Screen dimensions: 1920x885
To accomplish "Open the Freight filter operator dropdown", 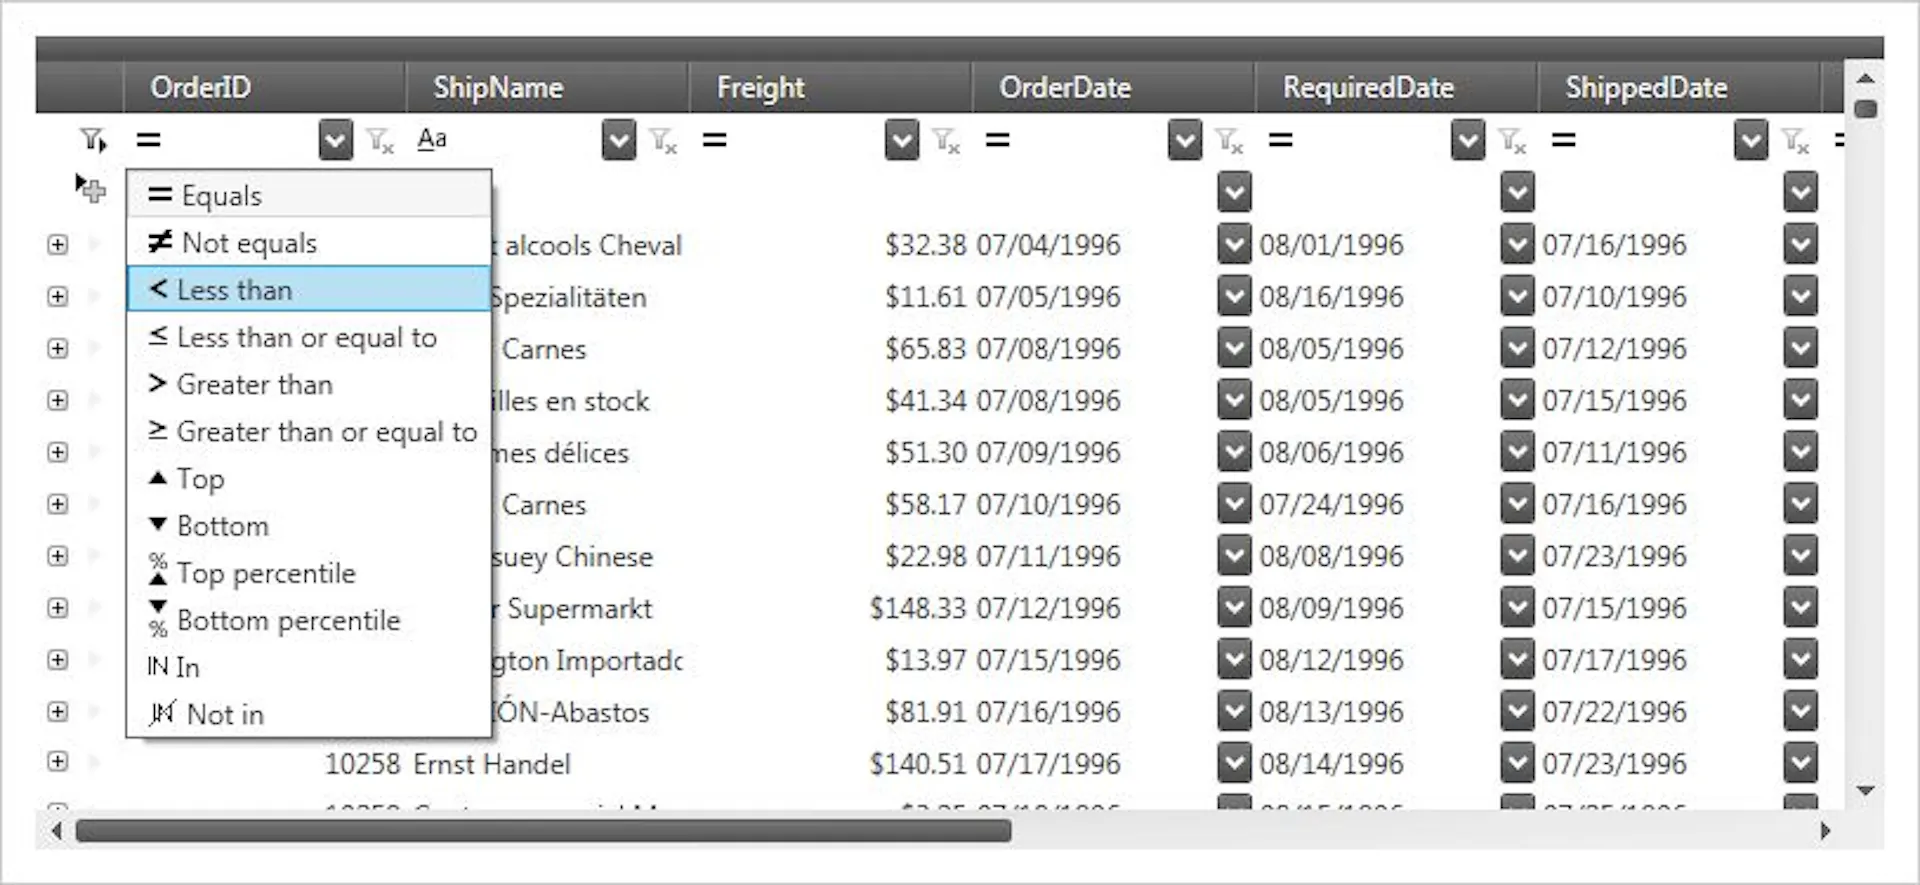I will [x=901, y=141].
